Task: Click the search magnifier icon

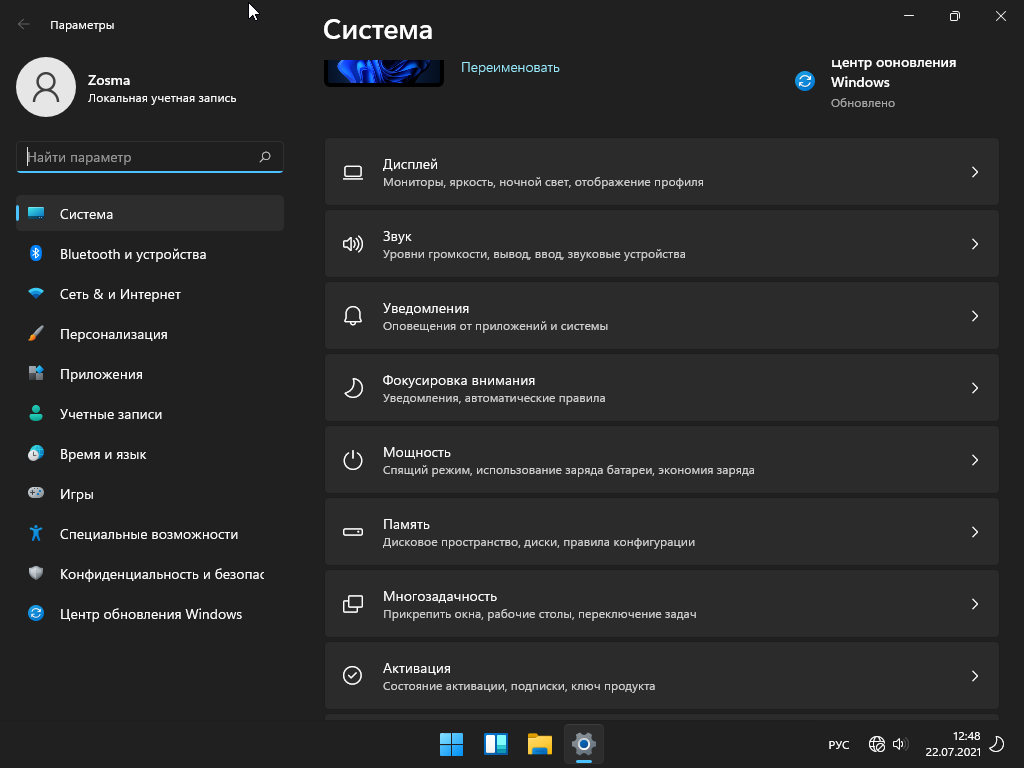Action: pos(265,157)
